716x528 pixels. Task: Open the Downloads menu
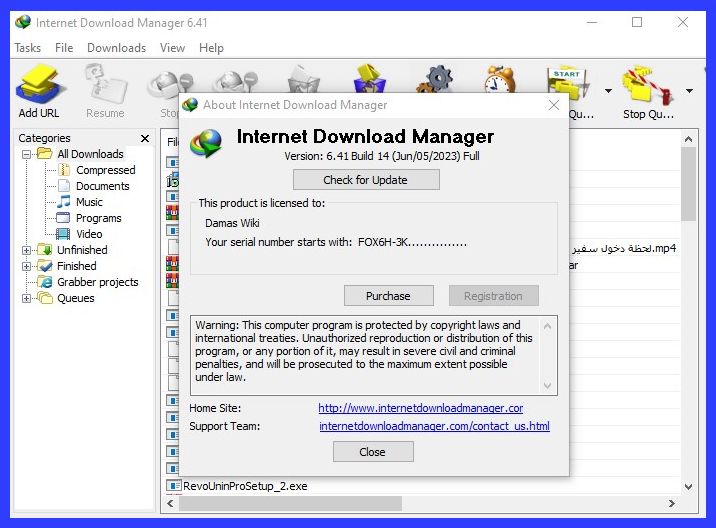pos(116,48)
